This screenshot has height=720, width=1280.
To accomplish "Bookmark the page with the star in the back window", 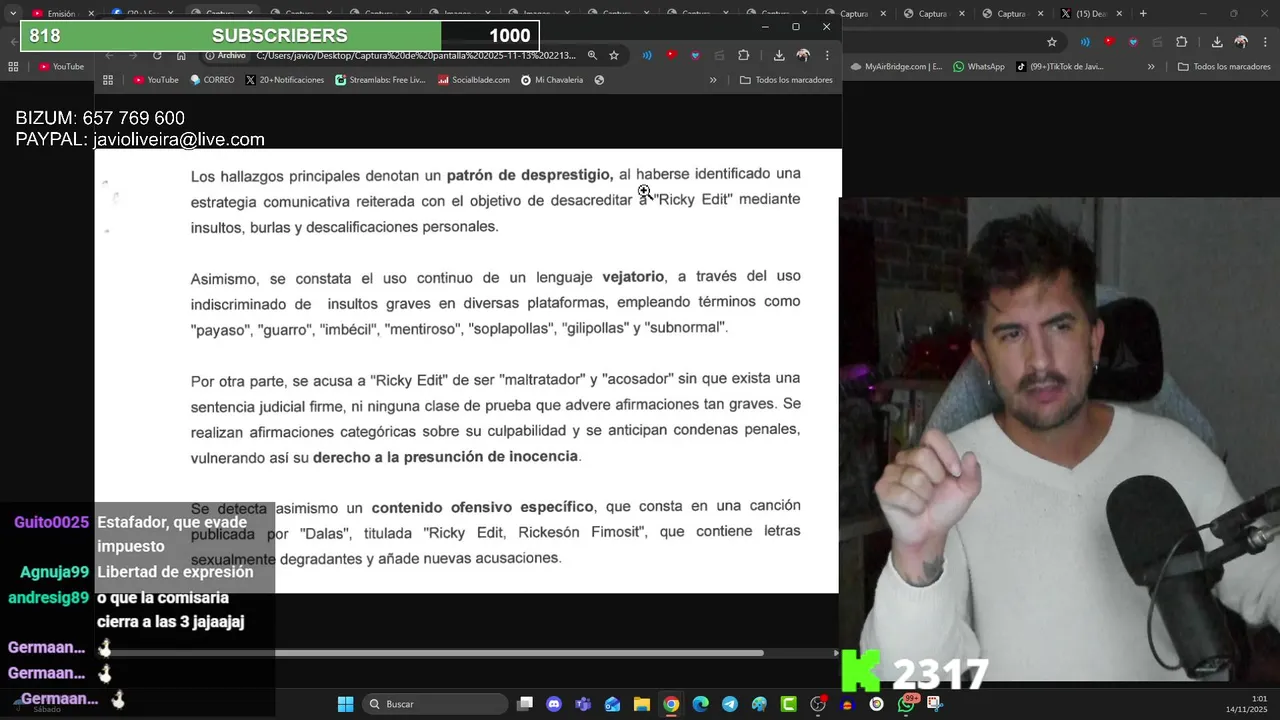I will pos(1052,42).
